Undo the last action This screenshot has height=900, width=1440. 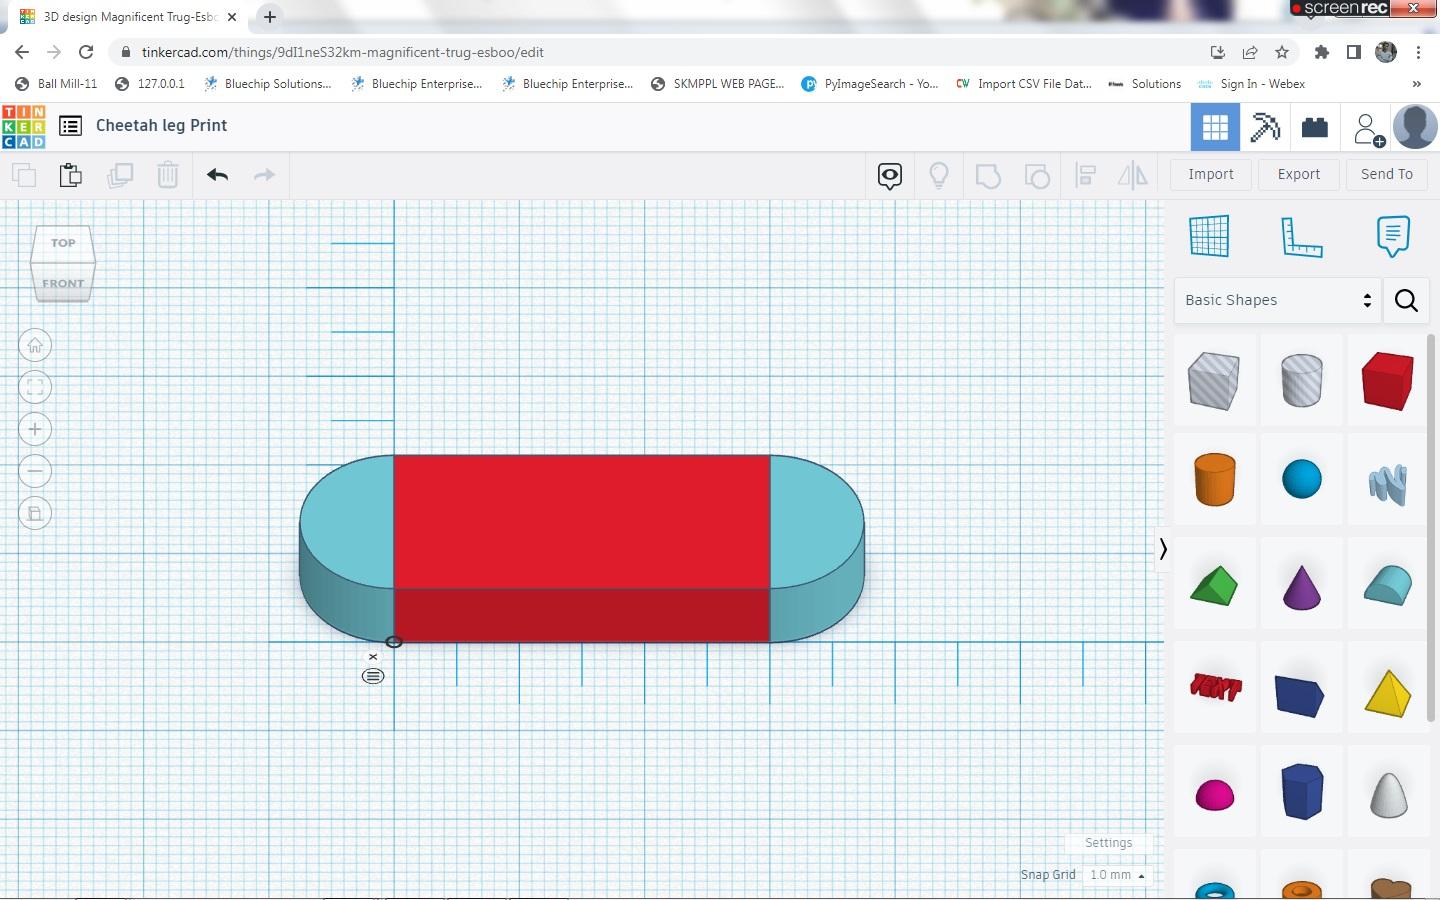(x=217, y=175)
